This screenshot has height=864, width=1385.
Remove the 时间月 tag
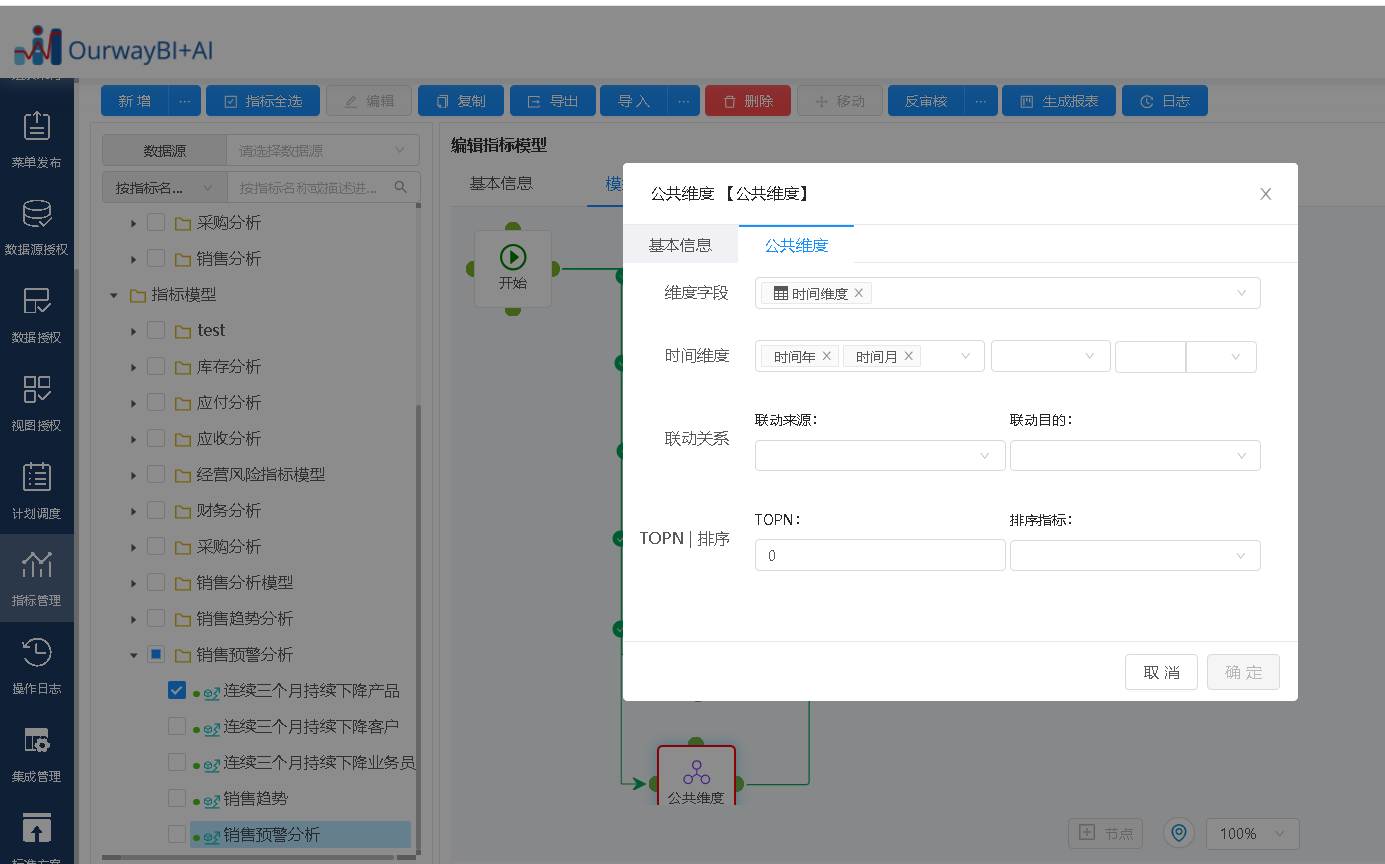coord(909,356)
